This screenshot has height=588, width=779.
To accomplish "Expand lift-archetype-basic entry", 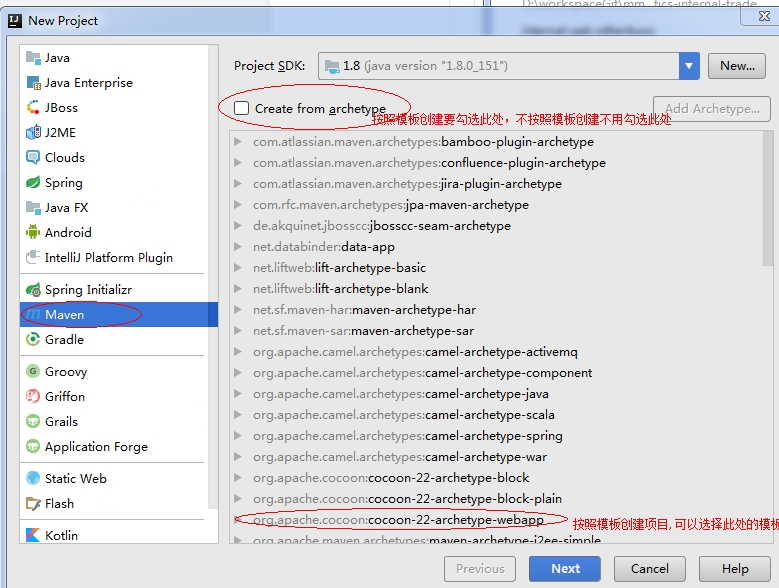I will click(x=238, y=268).
